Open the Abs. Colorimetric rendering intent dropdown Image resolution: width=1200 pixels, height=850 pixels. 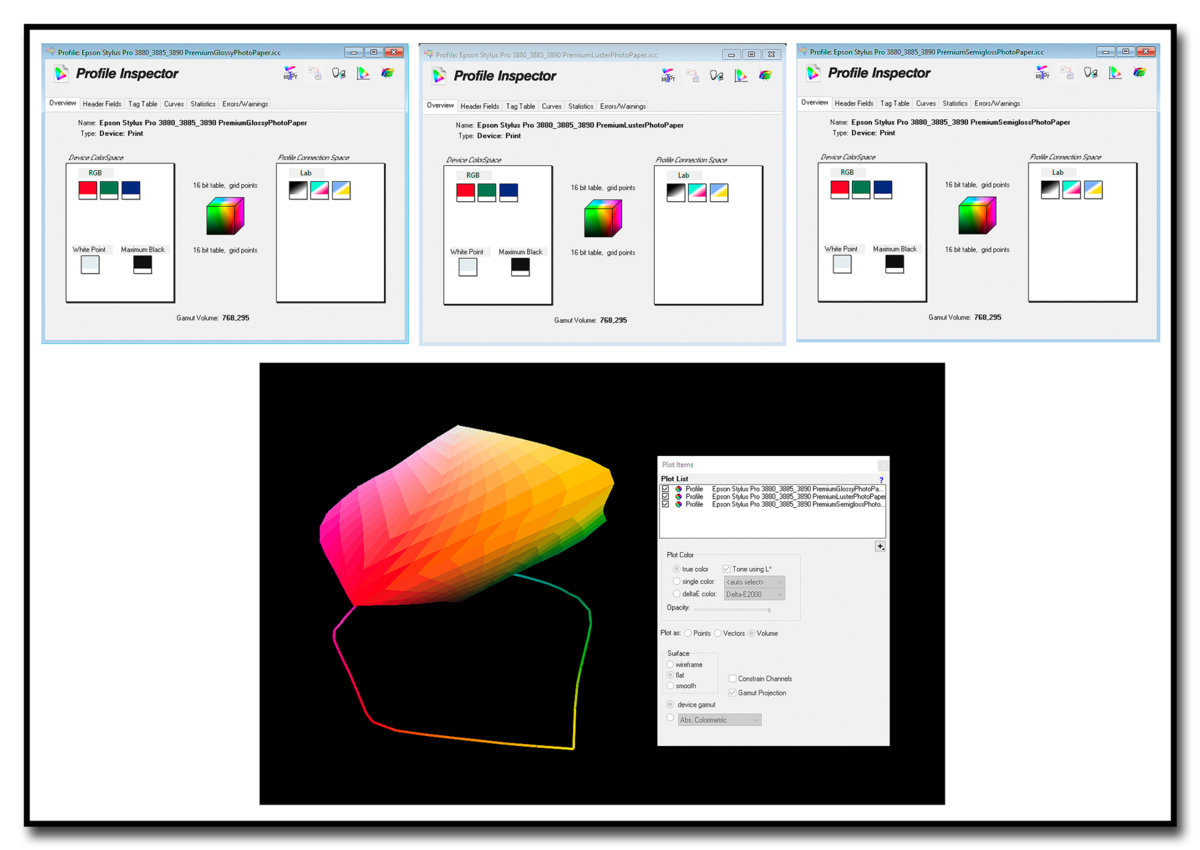coord(719,720)
